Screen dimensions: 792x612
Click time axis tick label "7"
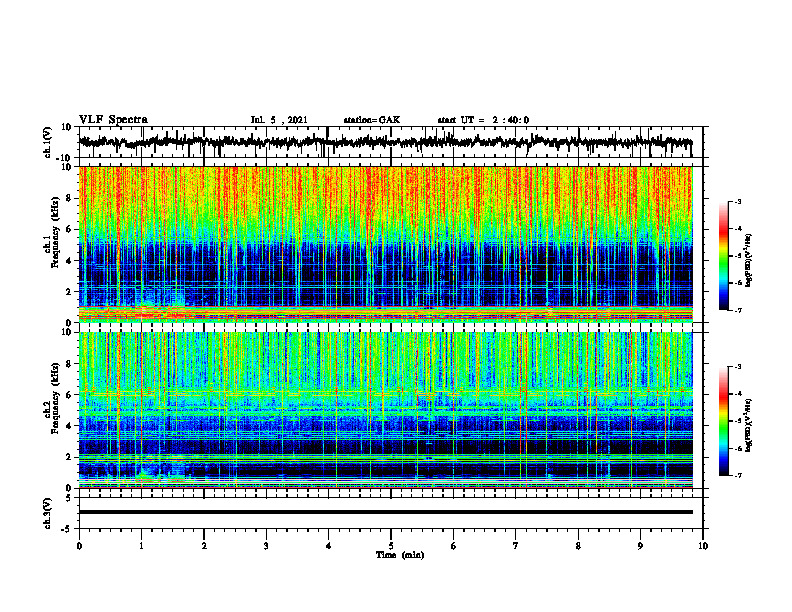click(516, 546)
